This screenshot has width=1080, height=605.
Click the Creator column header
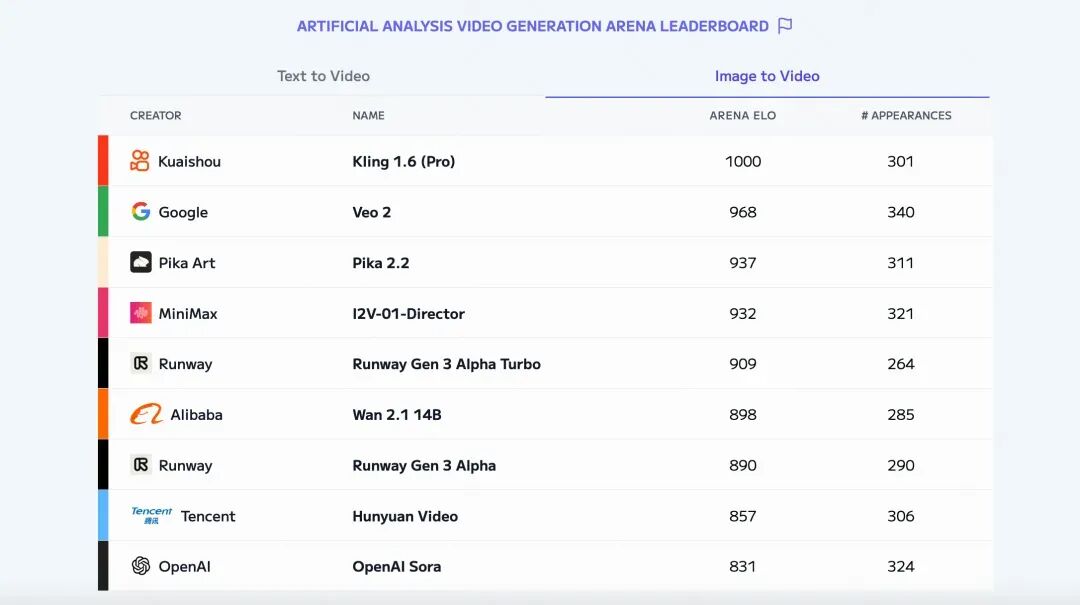click(x=156, y=115)
